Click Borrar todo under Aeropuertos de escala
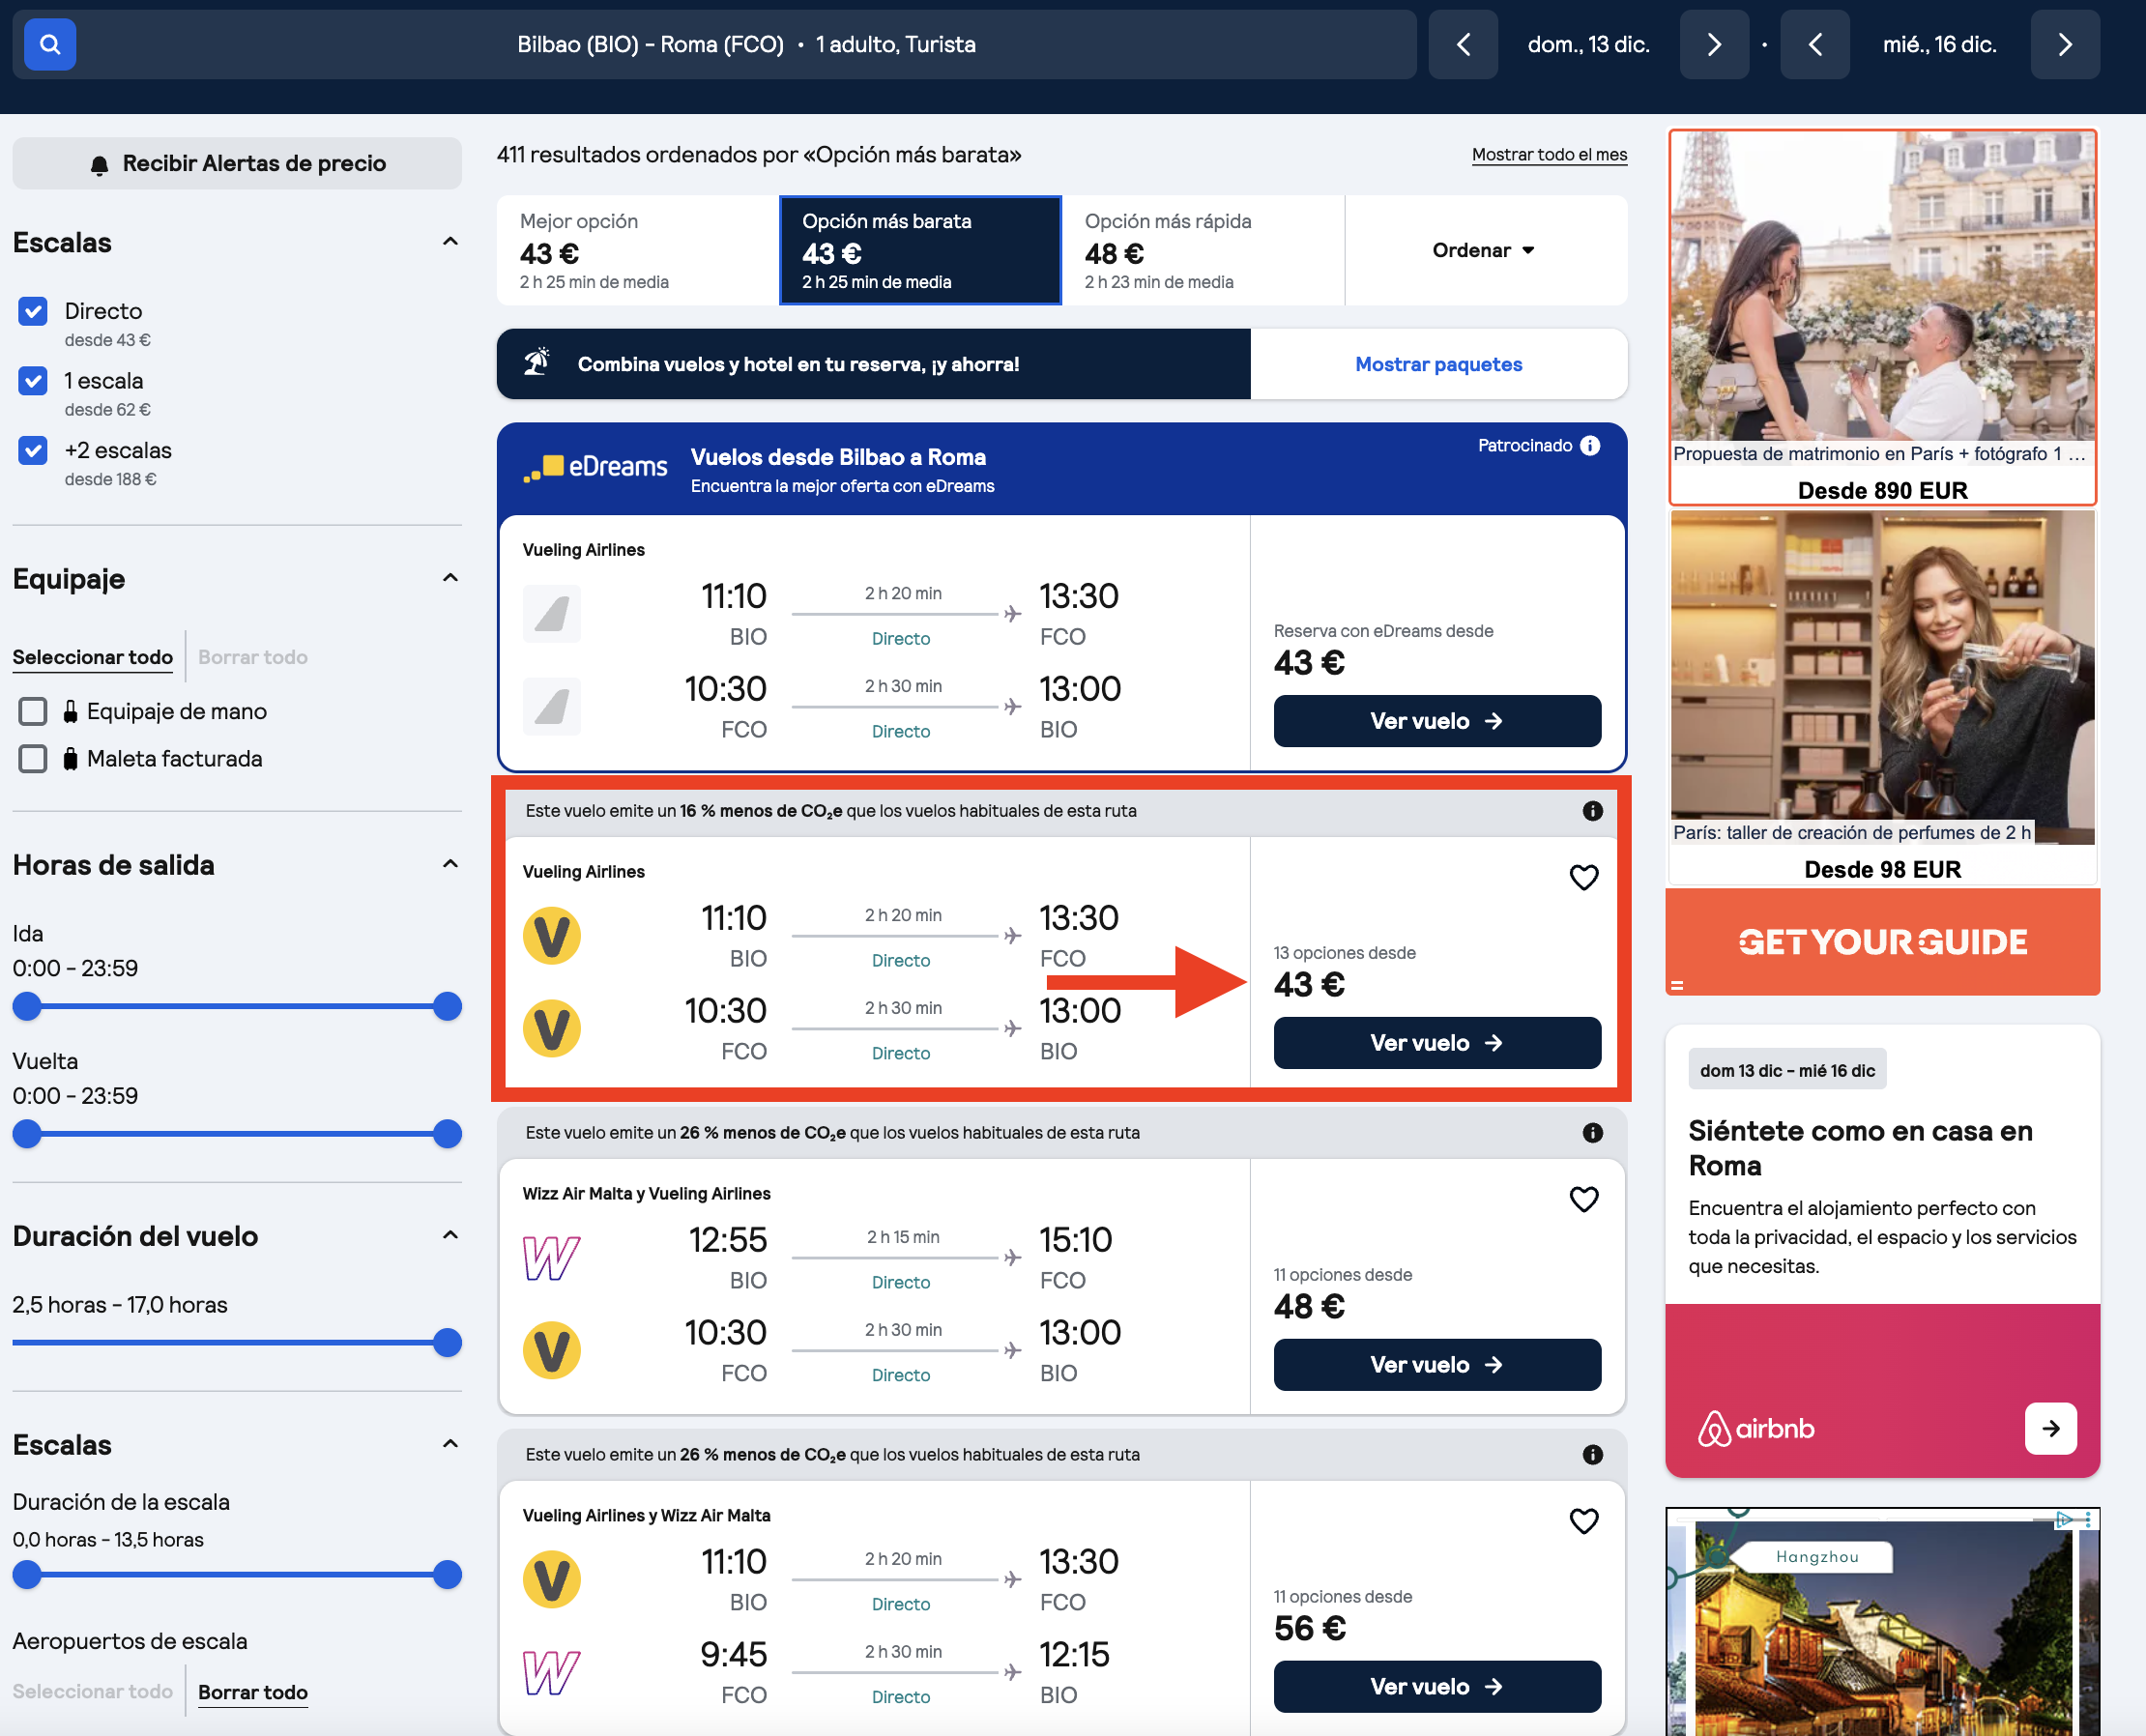2146x1736 pixels. click(253, 1692)
